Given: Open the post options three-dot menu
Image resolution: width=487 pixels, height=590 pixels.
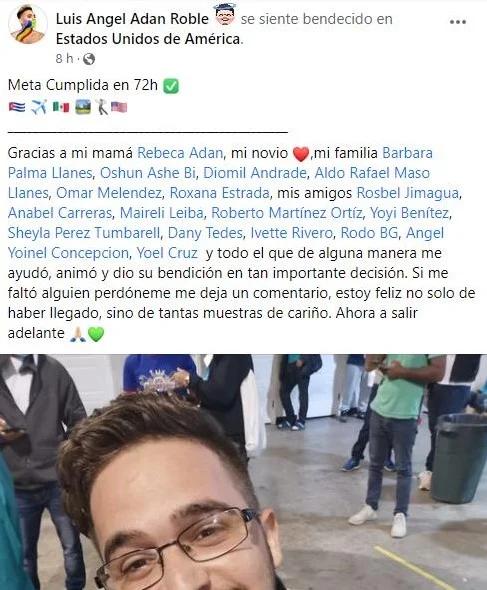Looking at the screenshot, I should pos(458,22).
